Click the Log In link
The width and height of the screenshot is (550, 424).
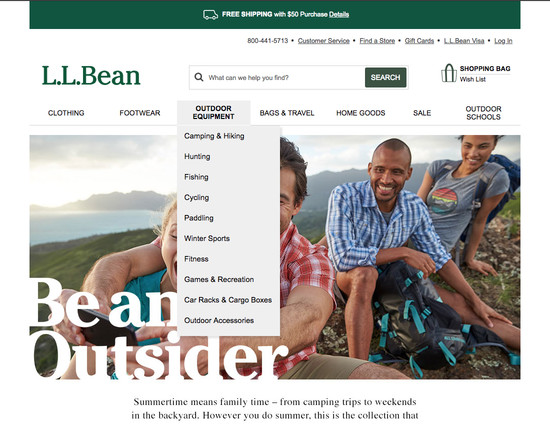tap(503, 41)
